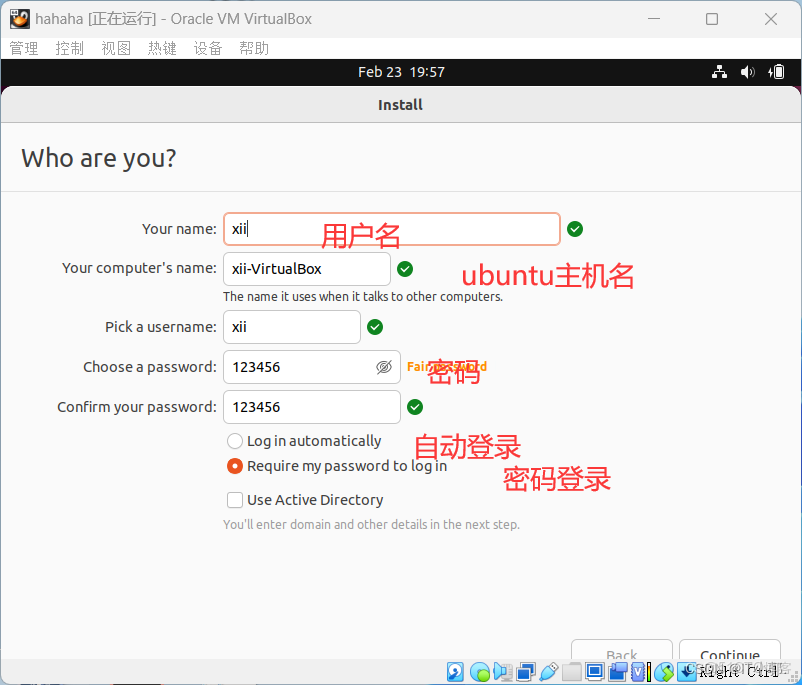Click the hard disk activity icon in status bar

click(x=455, y=671)
